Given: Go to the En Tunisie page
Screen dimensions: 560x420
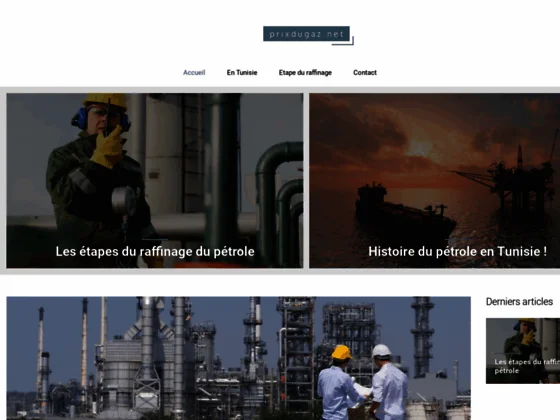Looking at the screenshot, I should [x=242, y=72].
